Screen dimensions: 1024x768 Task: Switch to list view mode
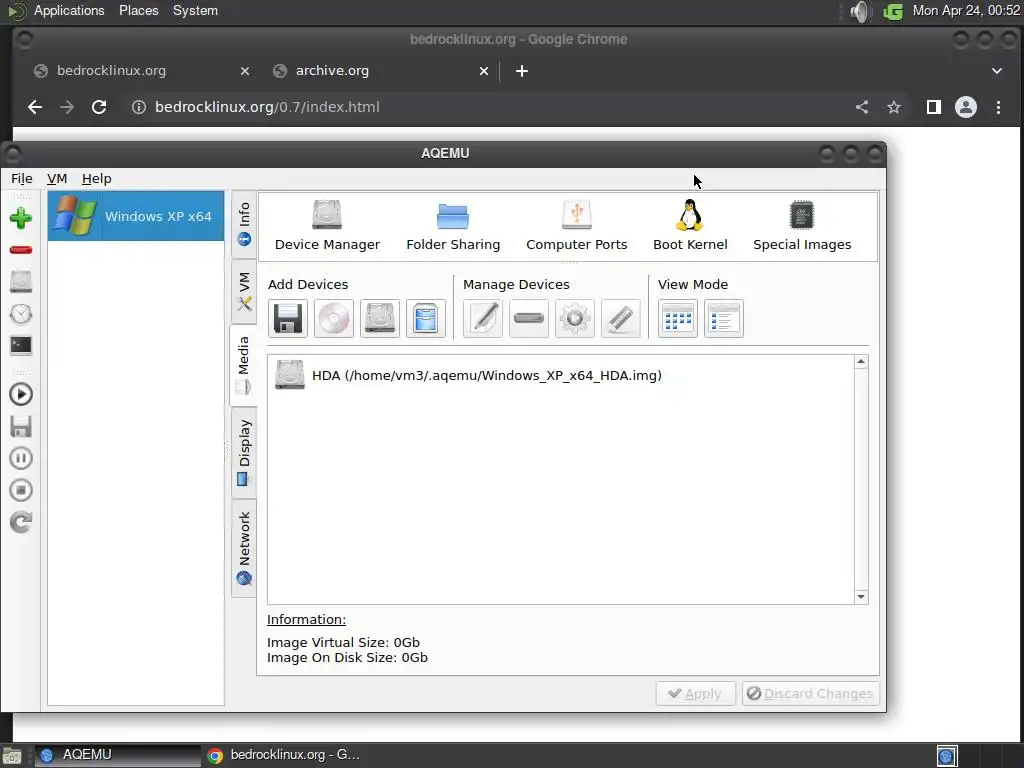(x=724, y=319)
